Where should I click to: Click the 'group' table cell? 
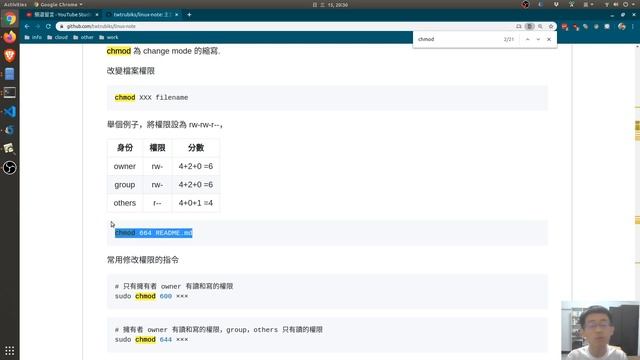click(125, 184)
